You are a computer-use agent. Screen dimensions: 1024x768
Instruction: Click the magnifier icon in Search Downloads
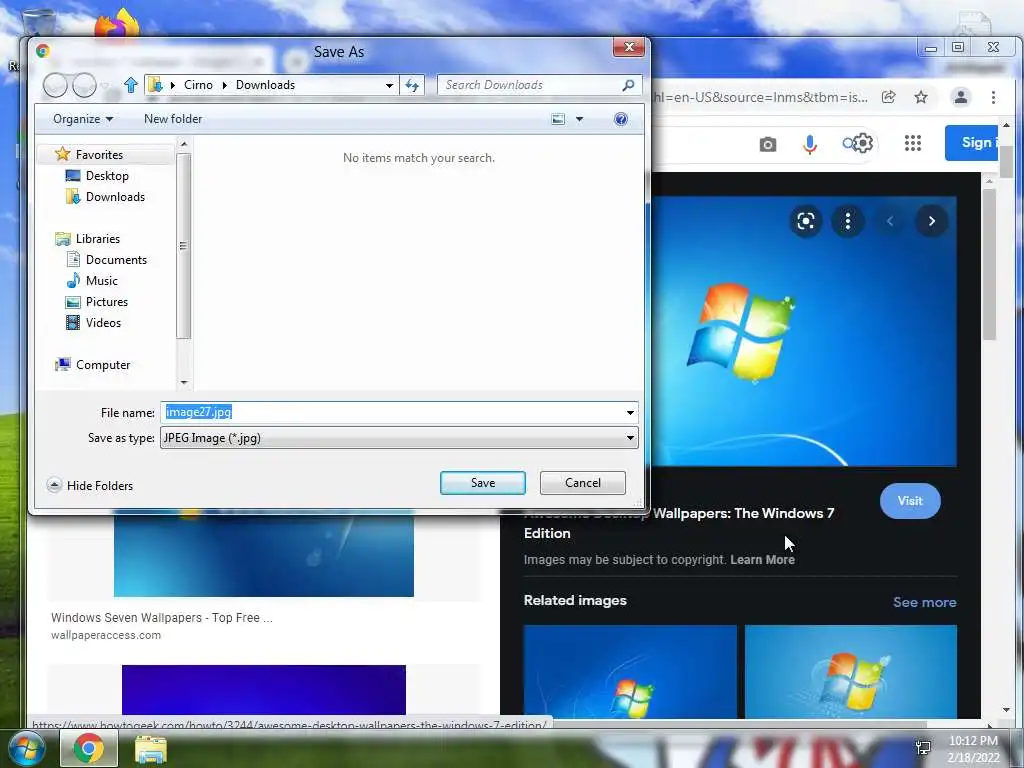coord(628,85)
